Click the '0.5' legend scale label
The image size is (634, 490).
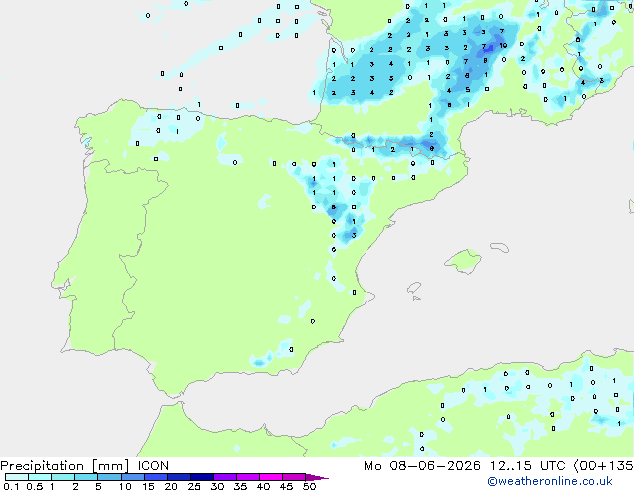tap(34, 486)
